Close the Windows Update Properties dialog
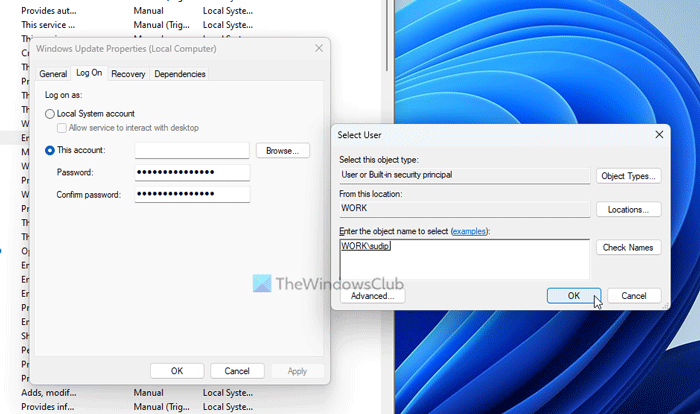The width and height of the screenshot is (700, 414). pyautogui.click(x=319, y=48)
